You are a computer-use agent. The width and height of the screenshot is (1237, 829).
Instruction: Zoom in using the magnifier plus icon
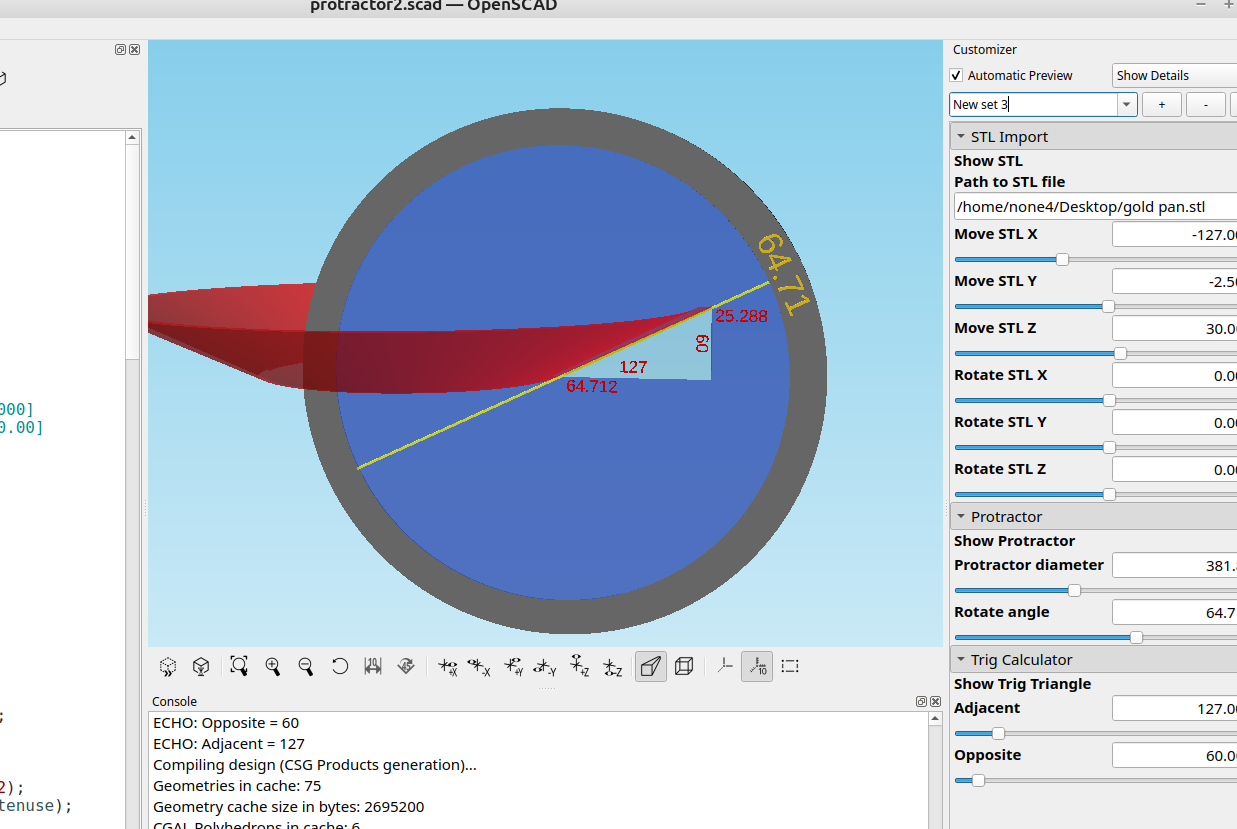272,666
